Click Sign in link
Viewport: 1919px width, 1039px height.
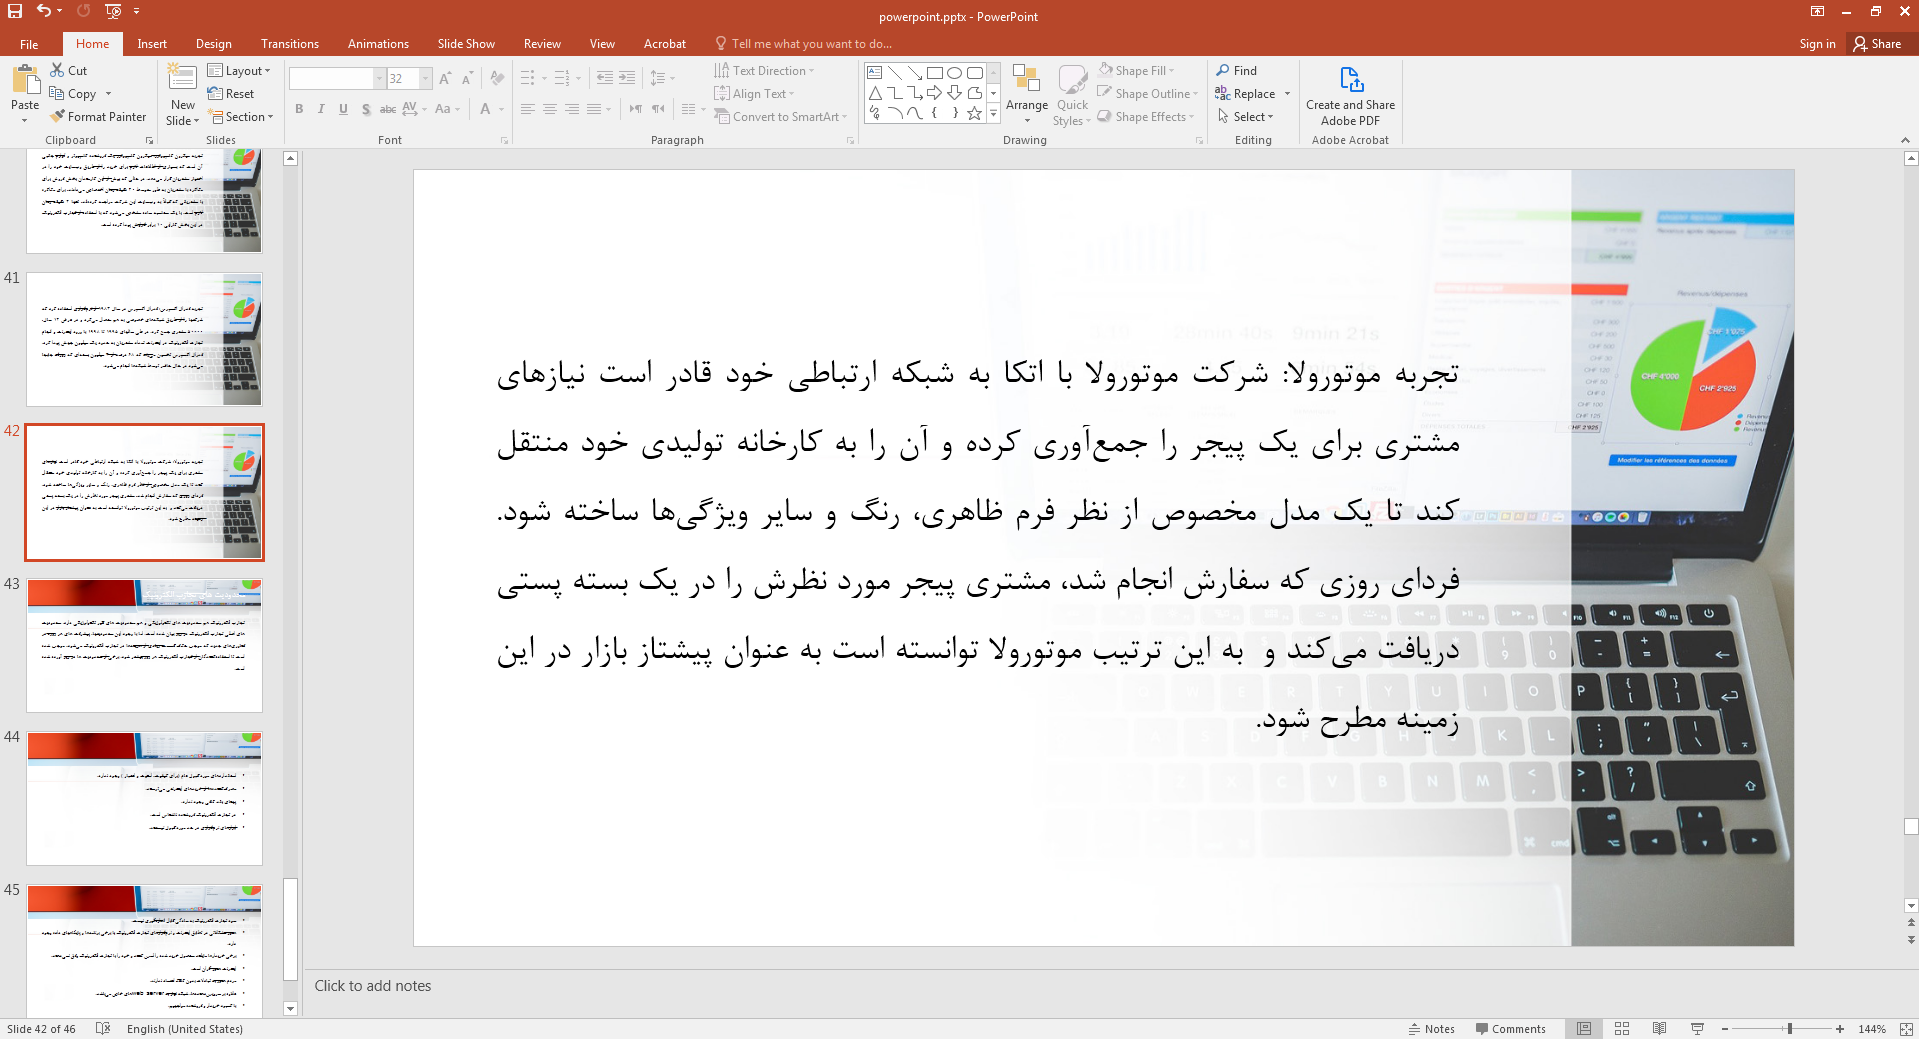1817,44
